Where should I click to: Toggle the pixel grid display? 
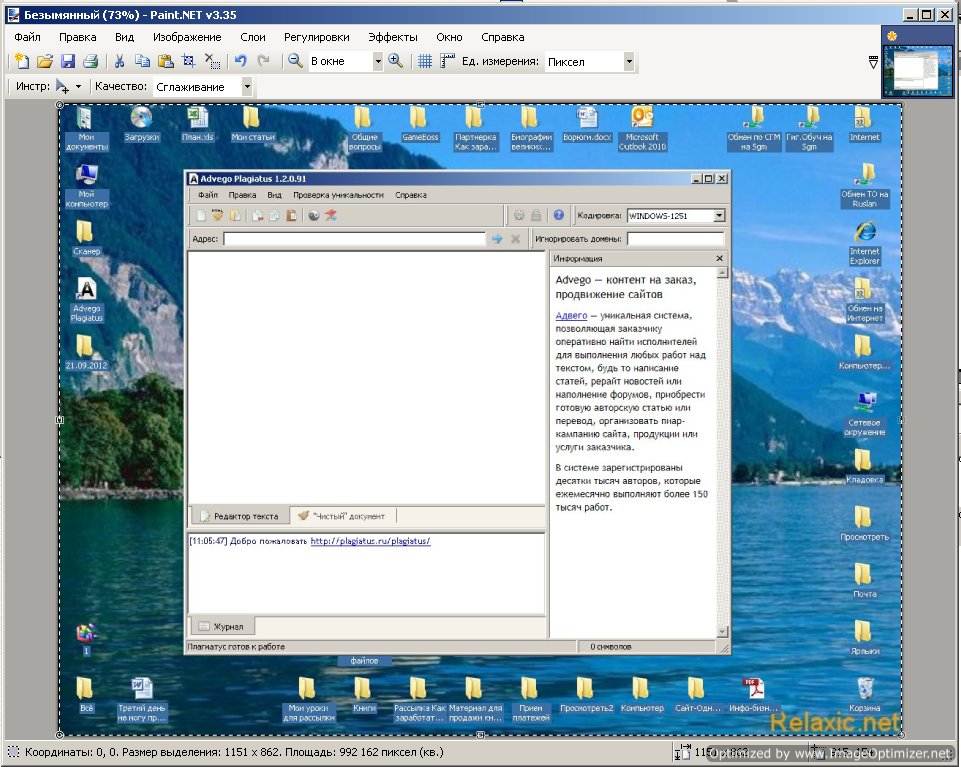pos(425,61)
